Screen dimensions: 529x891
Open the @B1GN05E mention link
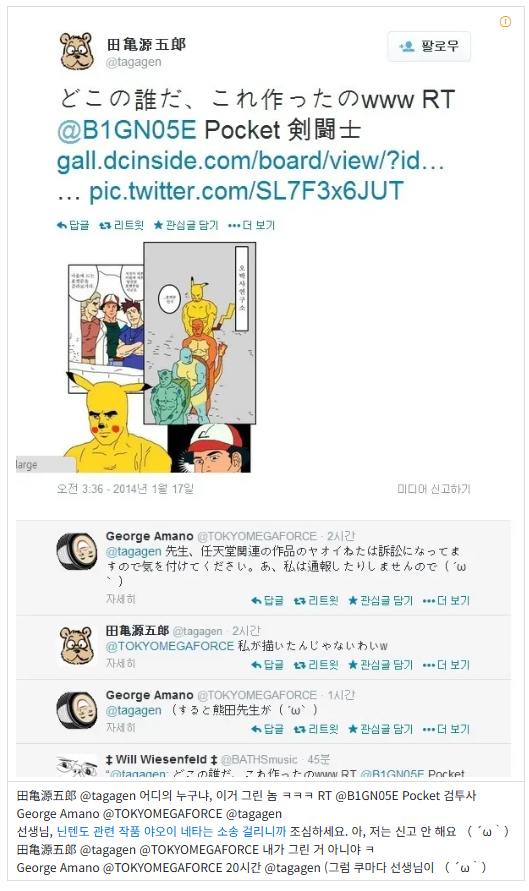tap(127, 130)
